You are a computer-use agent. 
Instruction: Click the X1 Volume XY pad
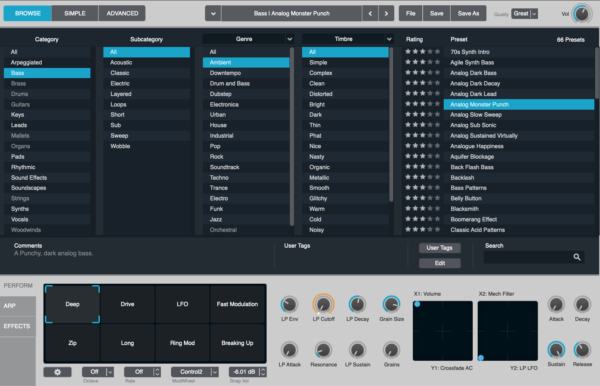tap(443, 331)
